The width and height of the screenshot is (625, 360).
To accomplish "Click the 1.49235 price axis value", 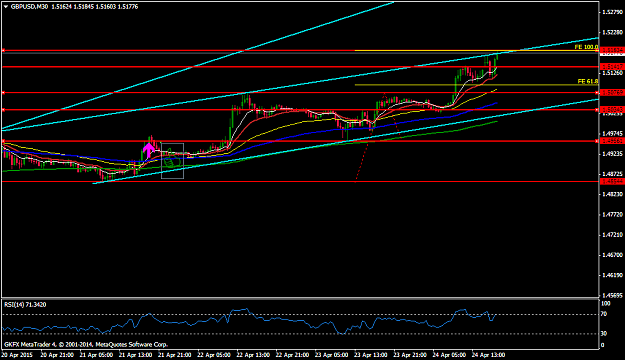I will click(613, 153).
